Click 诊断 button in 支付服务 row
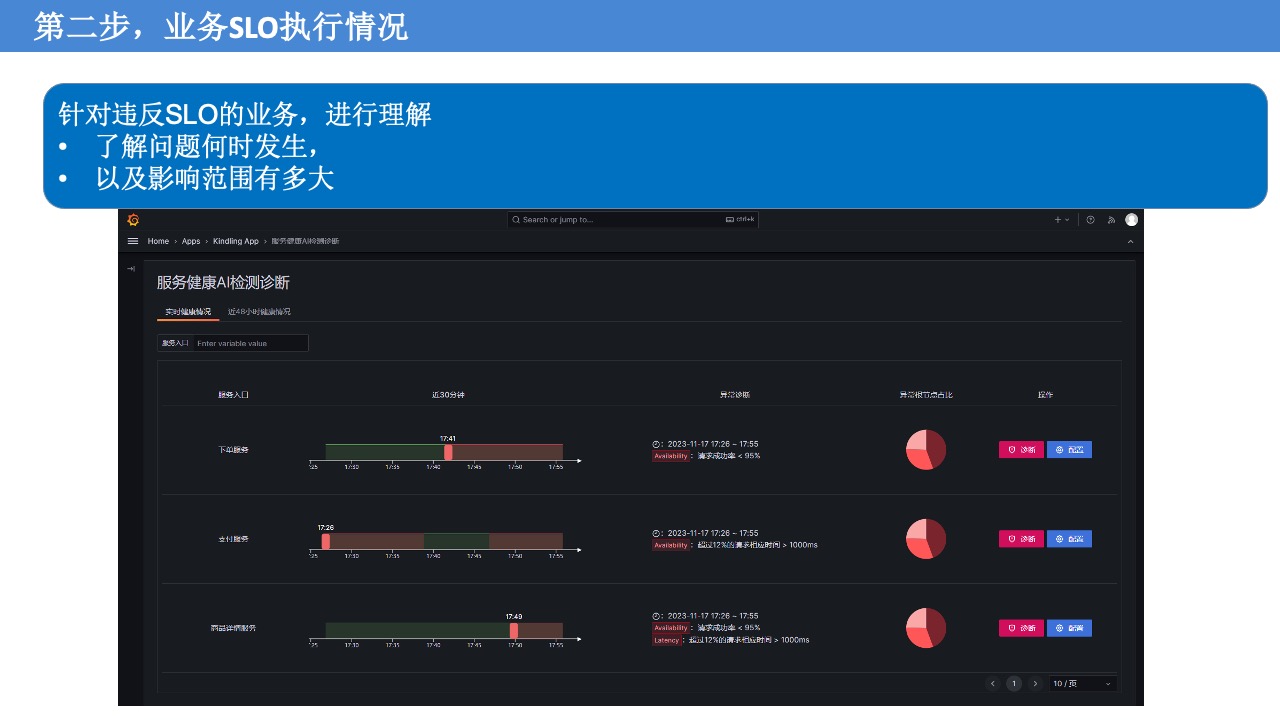The height and width of the screenshot is (720, 1280). 1021,539
